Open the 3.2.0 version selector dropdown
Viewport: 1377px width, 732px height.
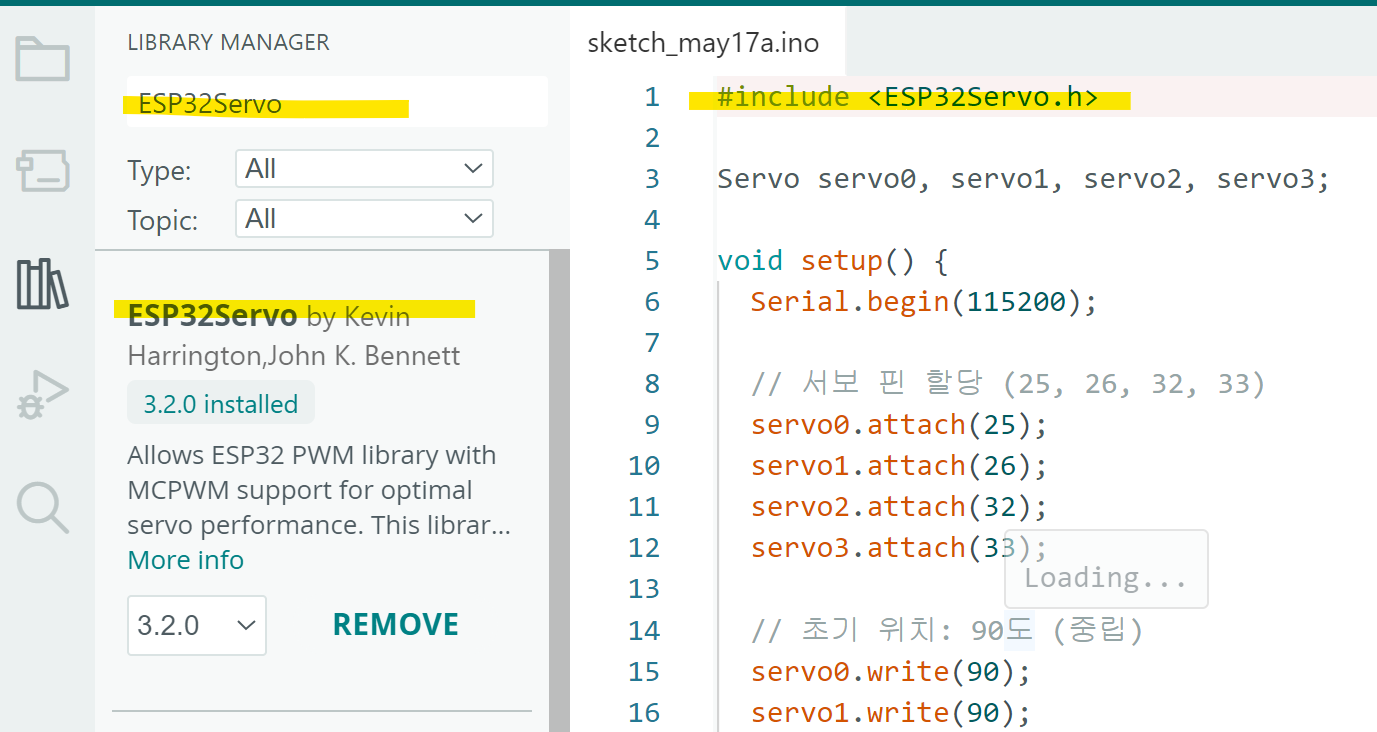197,626
